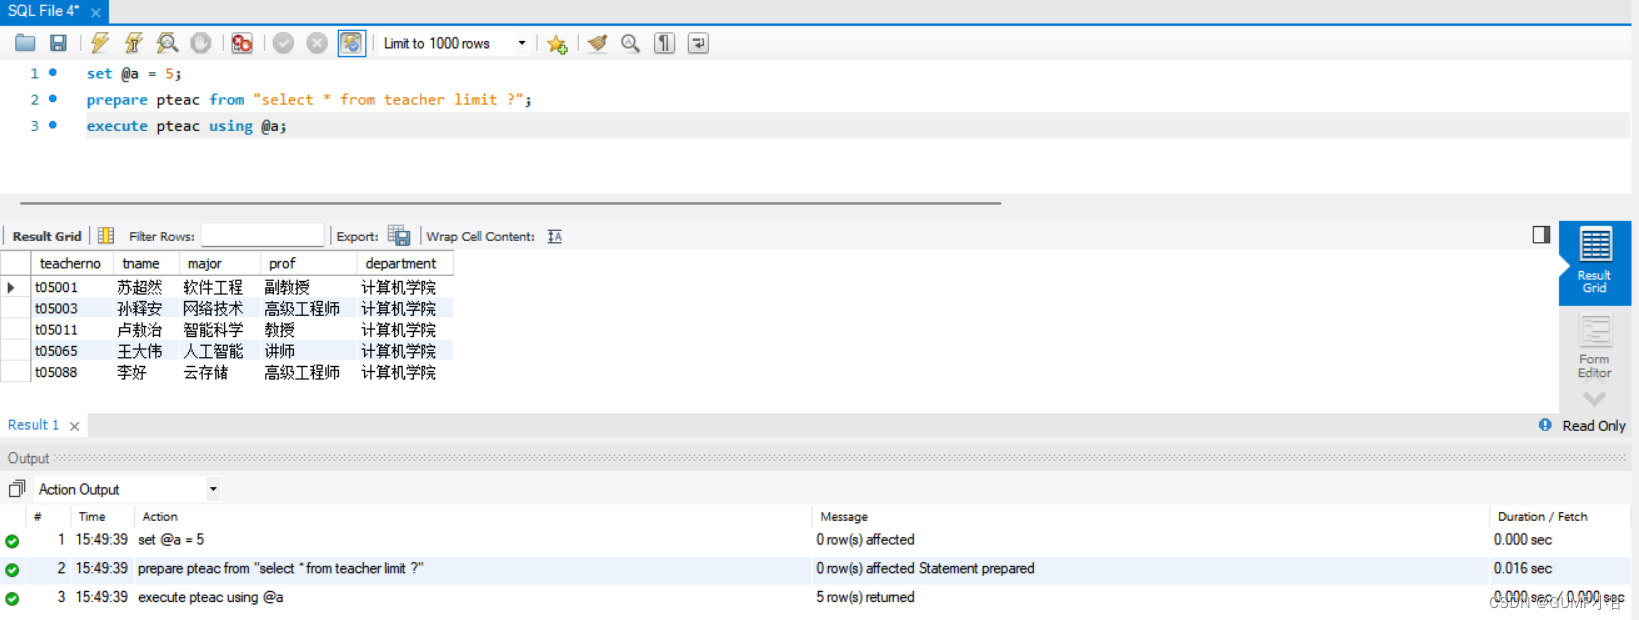The image size is (1639, 620).
Task: Click the grid icon beside Result Grid
Action: point(106,236)
